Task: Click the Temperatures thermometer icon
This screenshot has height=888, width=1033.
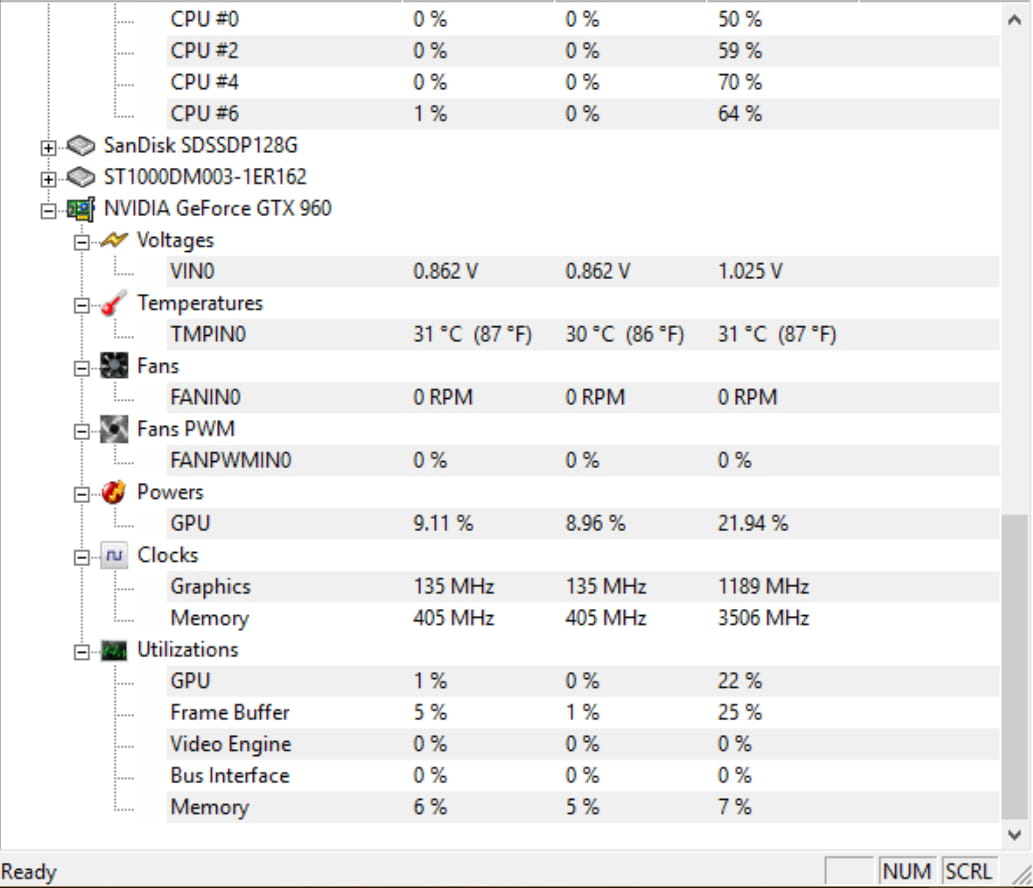Action: (114, 303)
